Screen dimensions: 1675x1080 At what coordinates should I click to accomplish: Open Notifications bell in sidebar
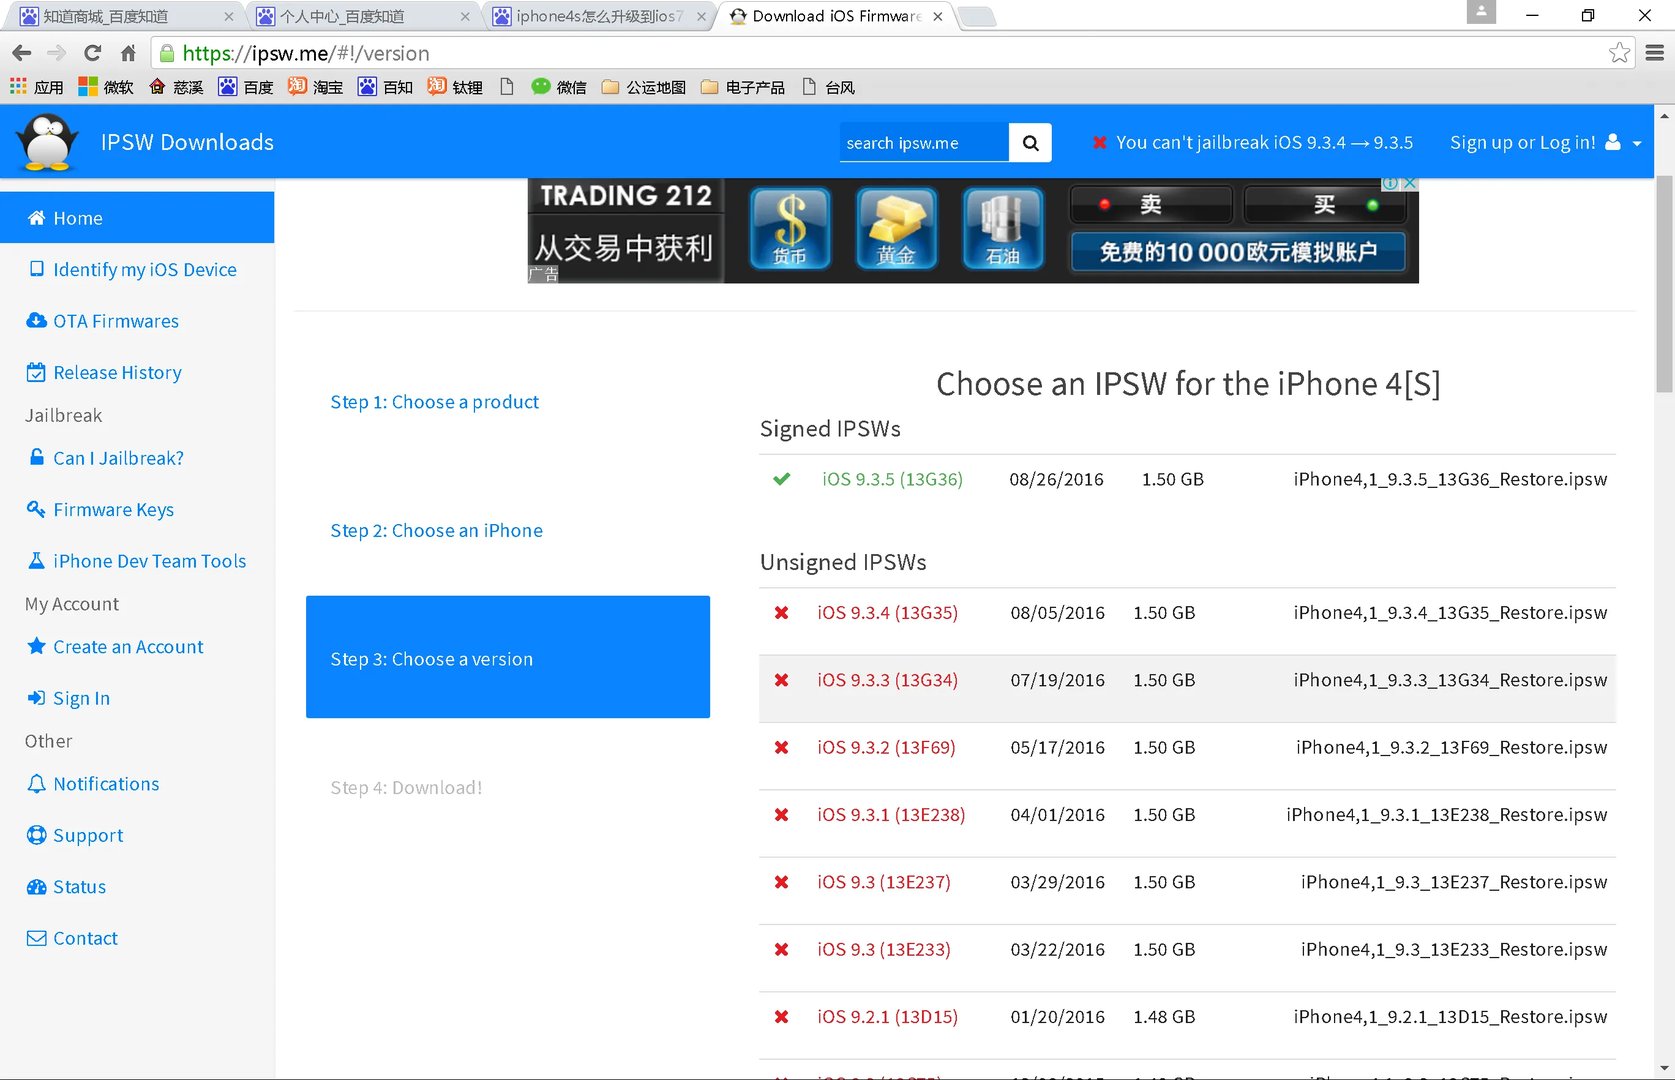pyautogui.click(x=35, y=783)
